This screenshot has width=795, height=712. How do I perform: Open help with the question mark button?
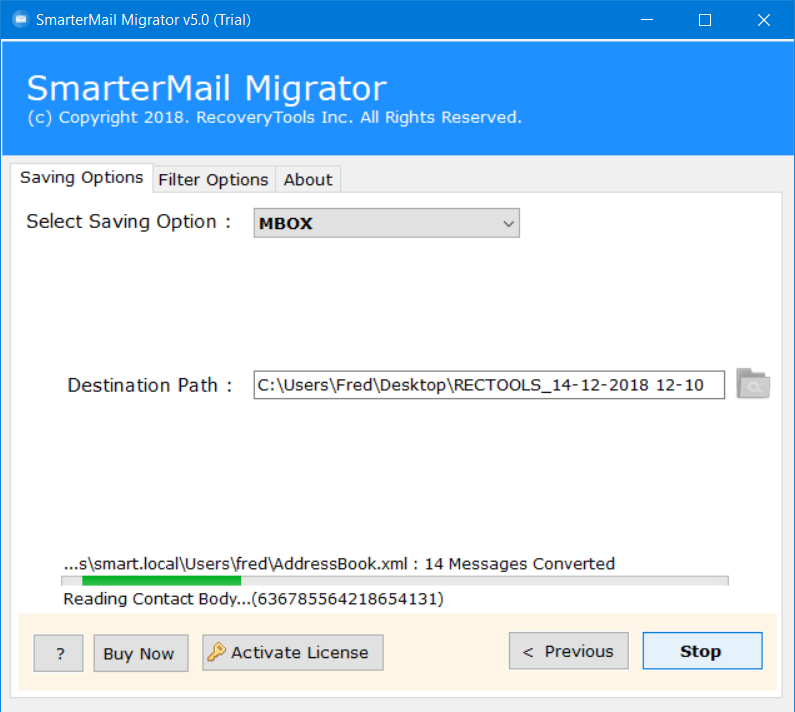[58, 653]
